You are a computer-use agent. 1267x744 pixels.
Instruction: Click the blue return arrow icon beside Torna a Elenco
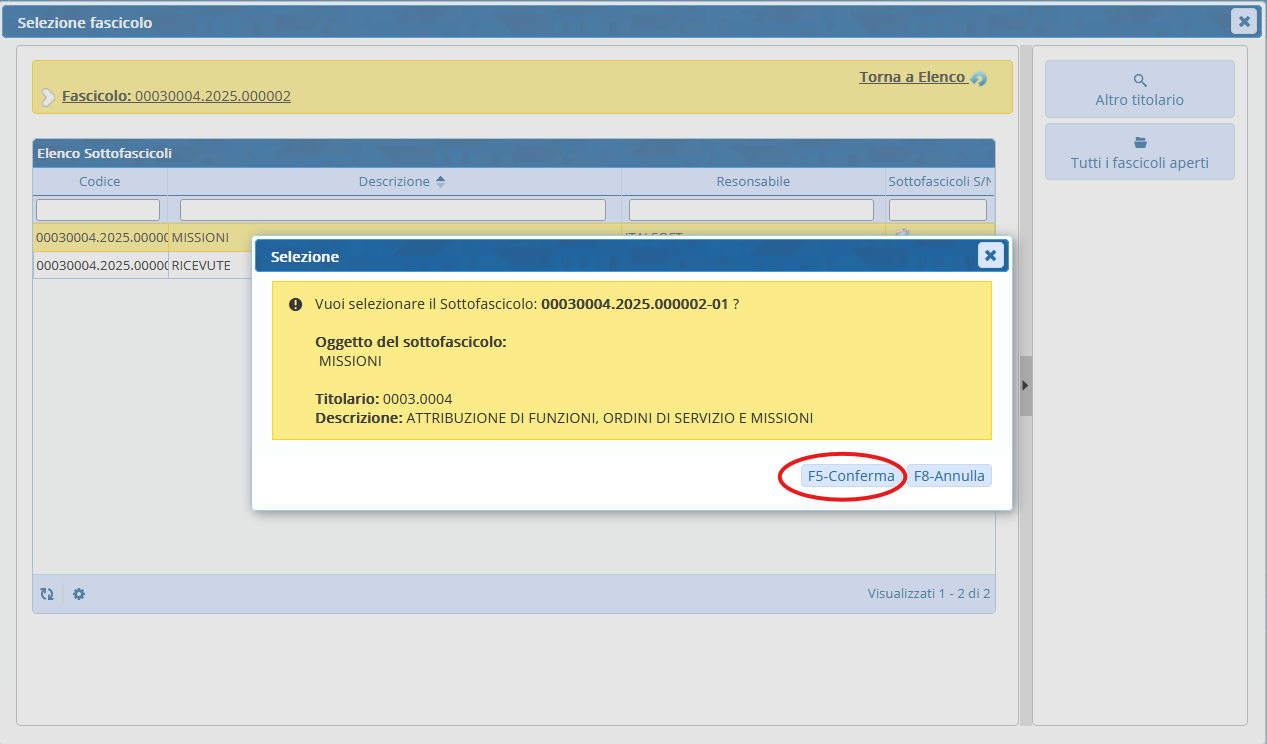[x=978, y=78]
